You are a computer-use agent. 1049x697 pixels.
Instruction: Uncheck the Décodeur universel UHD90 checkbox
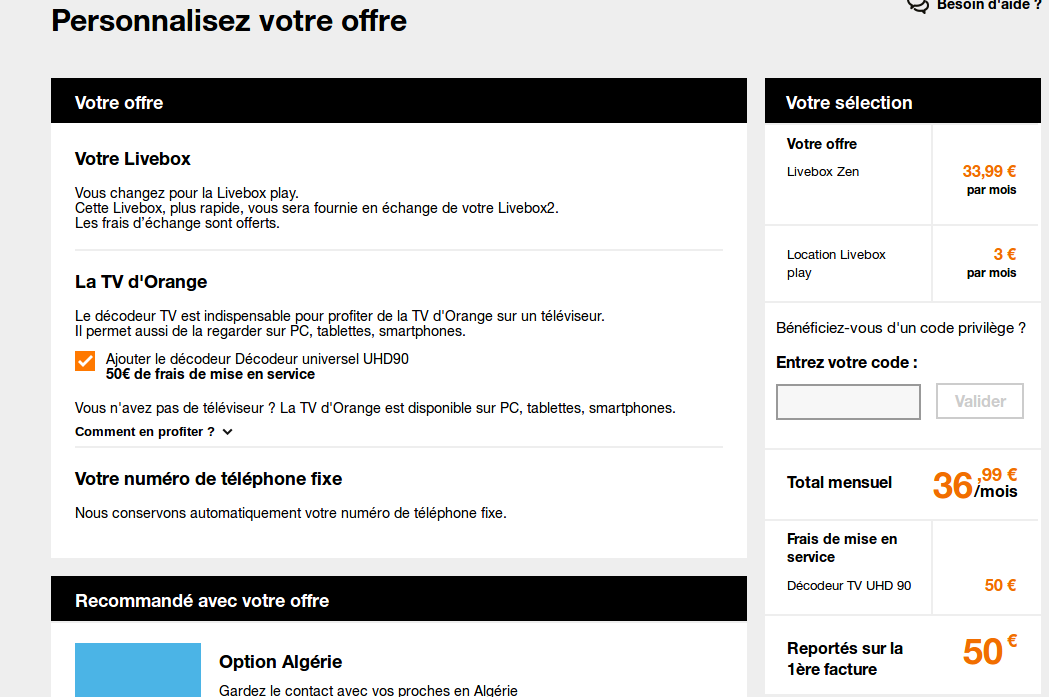(85, 361)
